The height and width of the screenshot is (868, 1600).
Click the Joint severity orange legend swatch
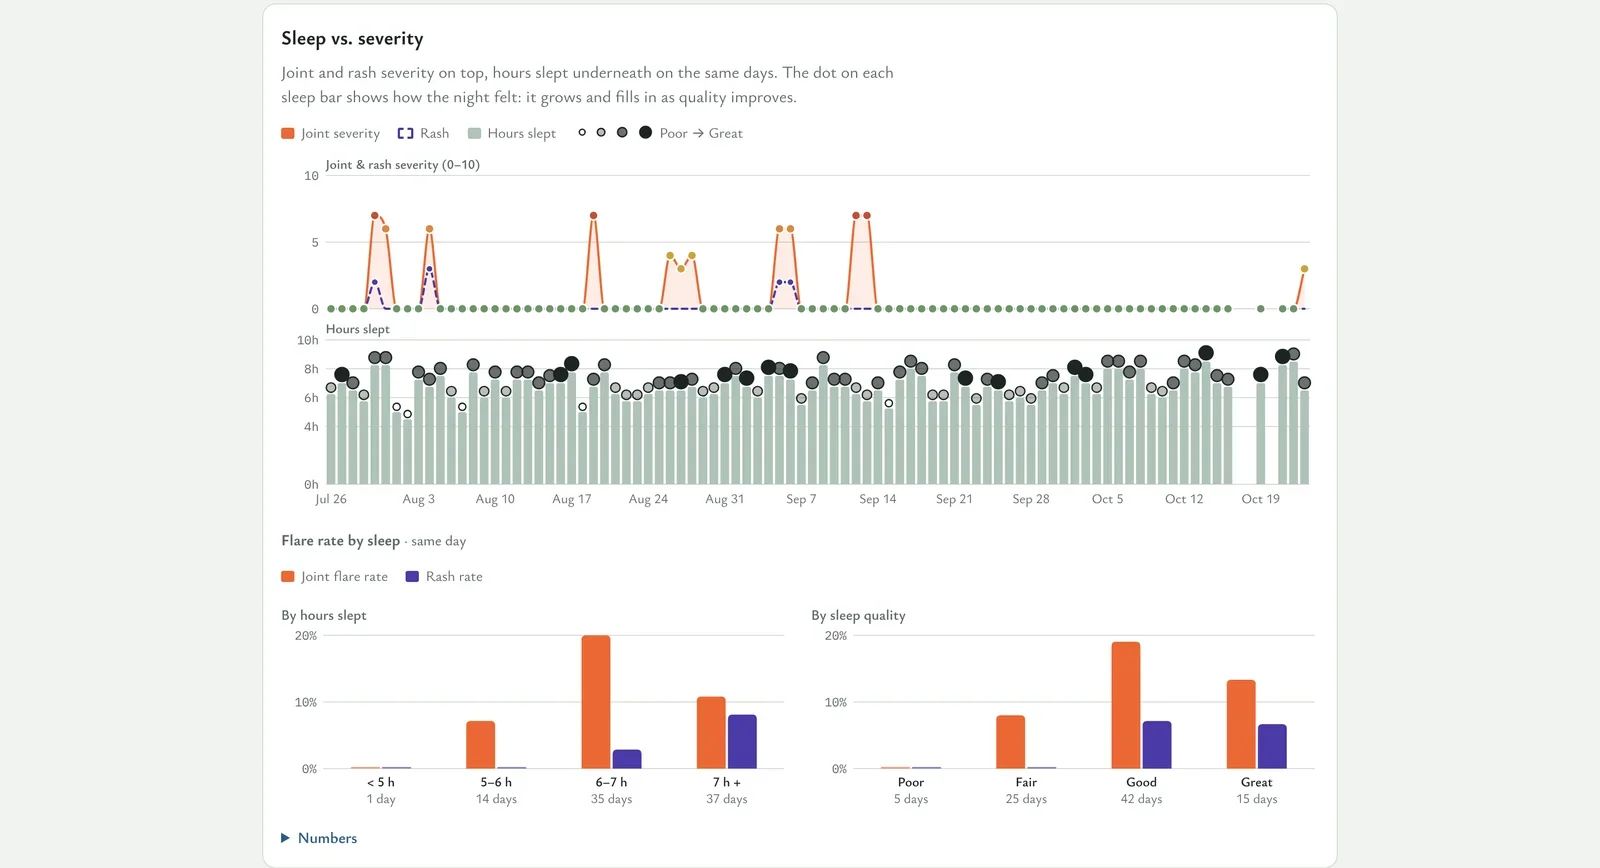[288, 133]
